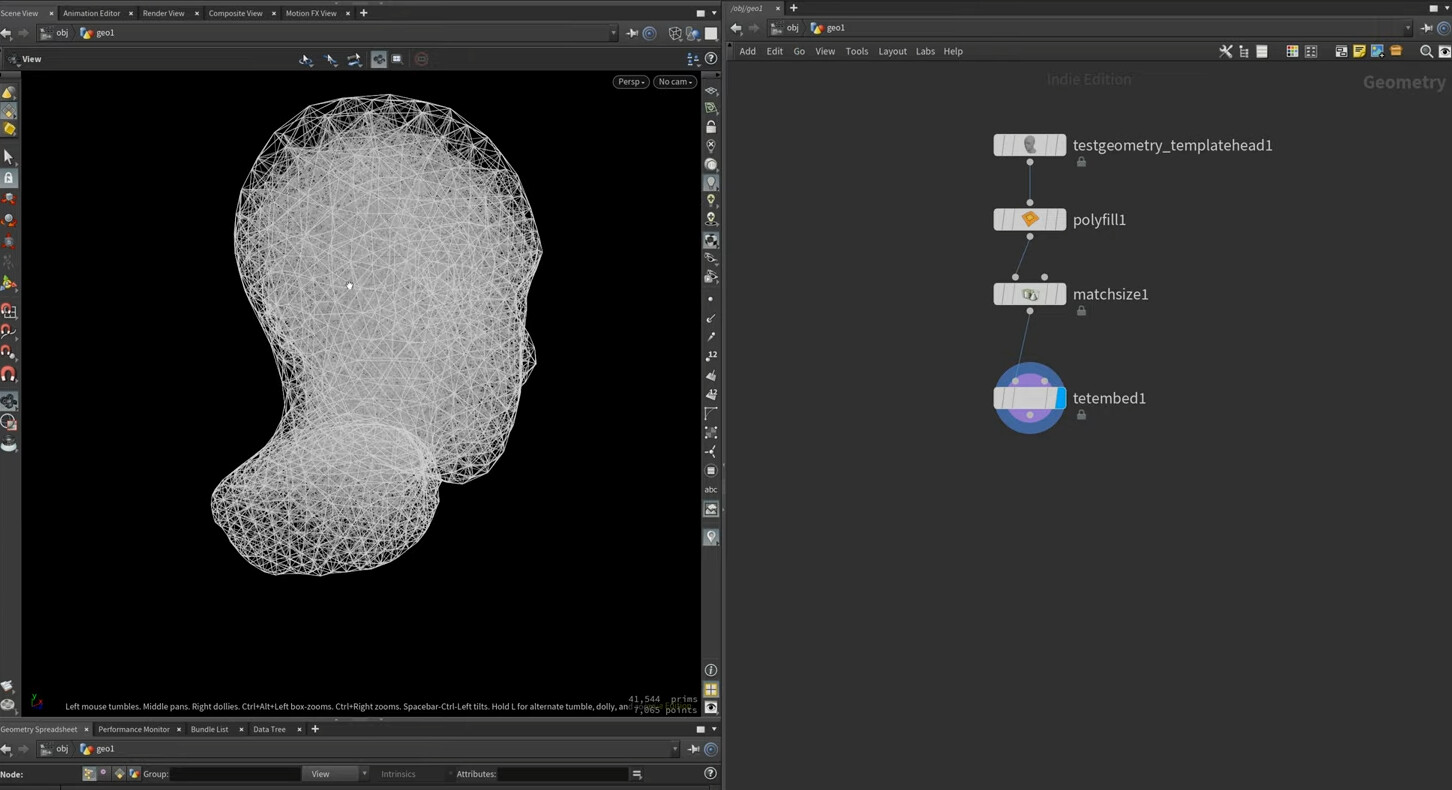Click the Group input field

pos(235,774)
